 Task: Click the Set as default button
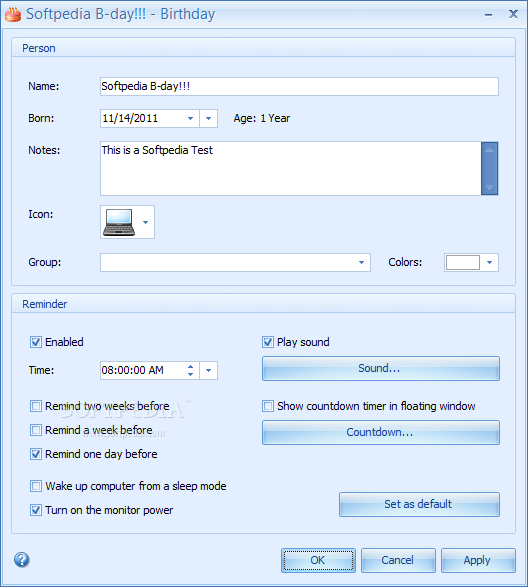click(419, 504)
